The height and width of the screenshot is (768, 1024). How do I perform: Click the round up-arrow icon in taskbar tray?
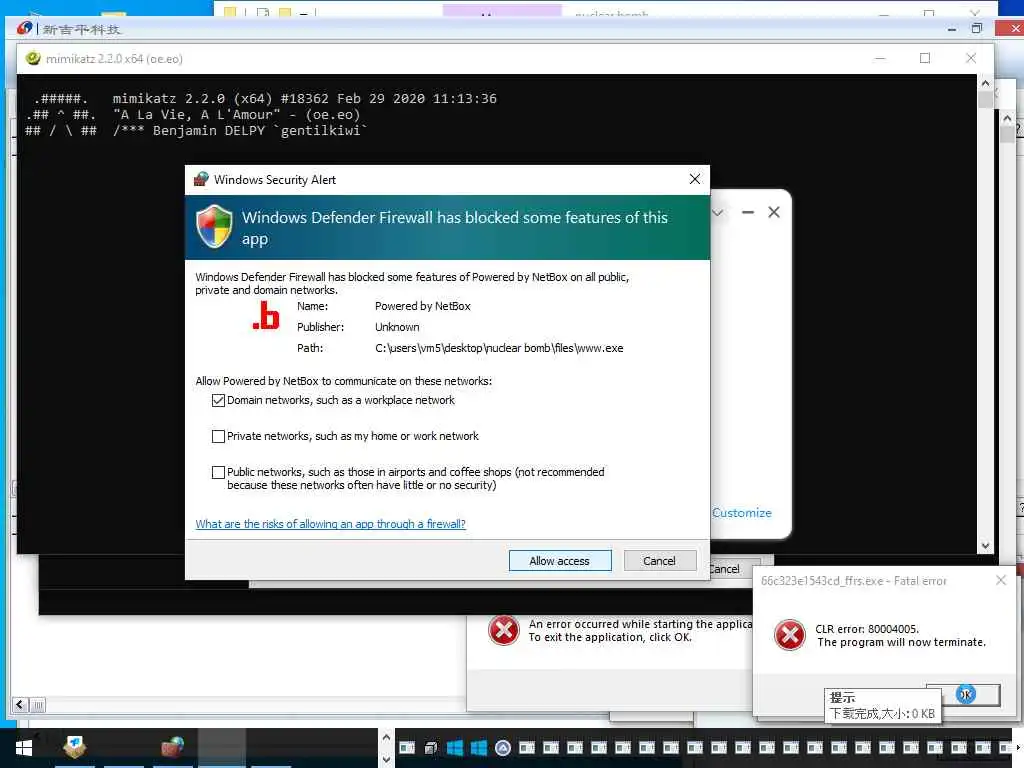503,748
